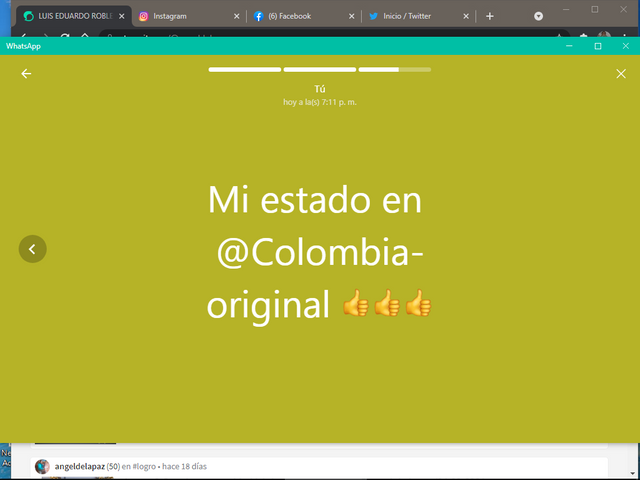Select the LUIS EDUARDO ROBLE browser tab
The width and height of the screenshot is (640, 480).
point(75,16)
